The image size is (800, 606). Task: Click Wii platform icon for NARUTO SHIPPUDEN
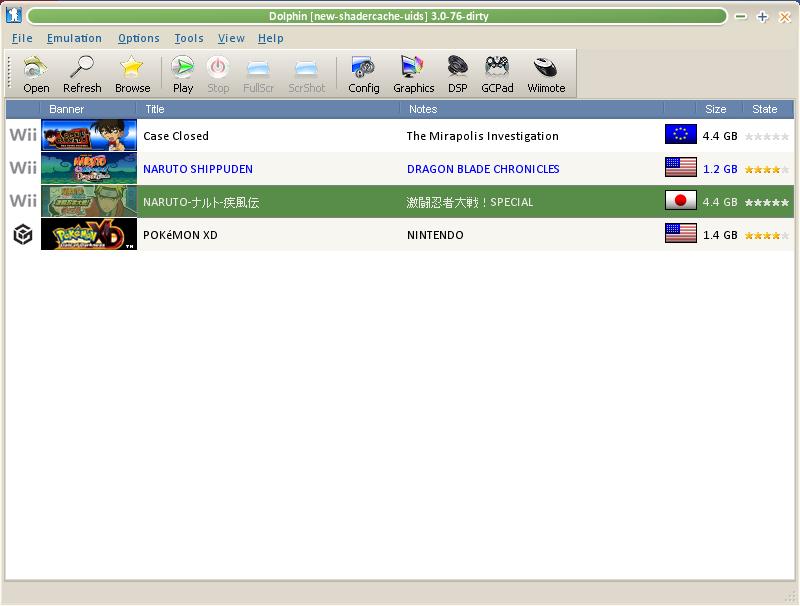tap(23, 168)
